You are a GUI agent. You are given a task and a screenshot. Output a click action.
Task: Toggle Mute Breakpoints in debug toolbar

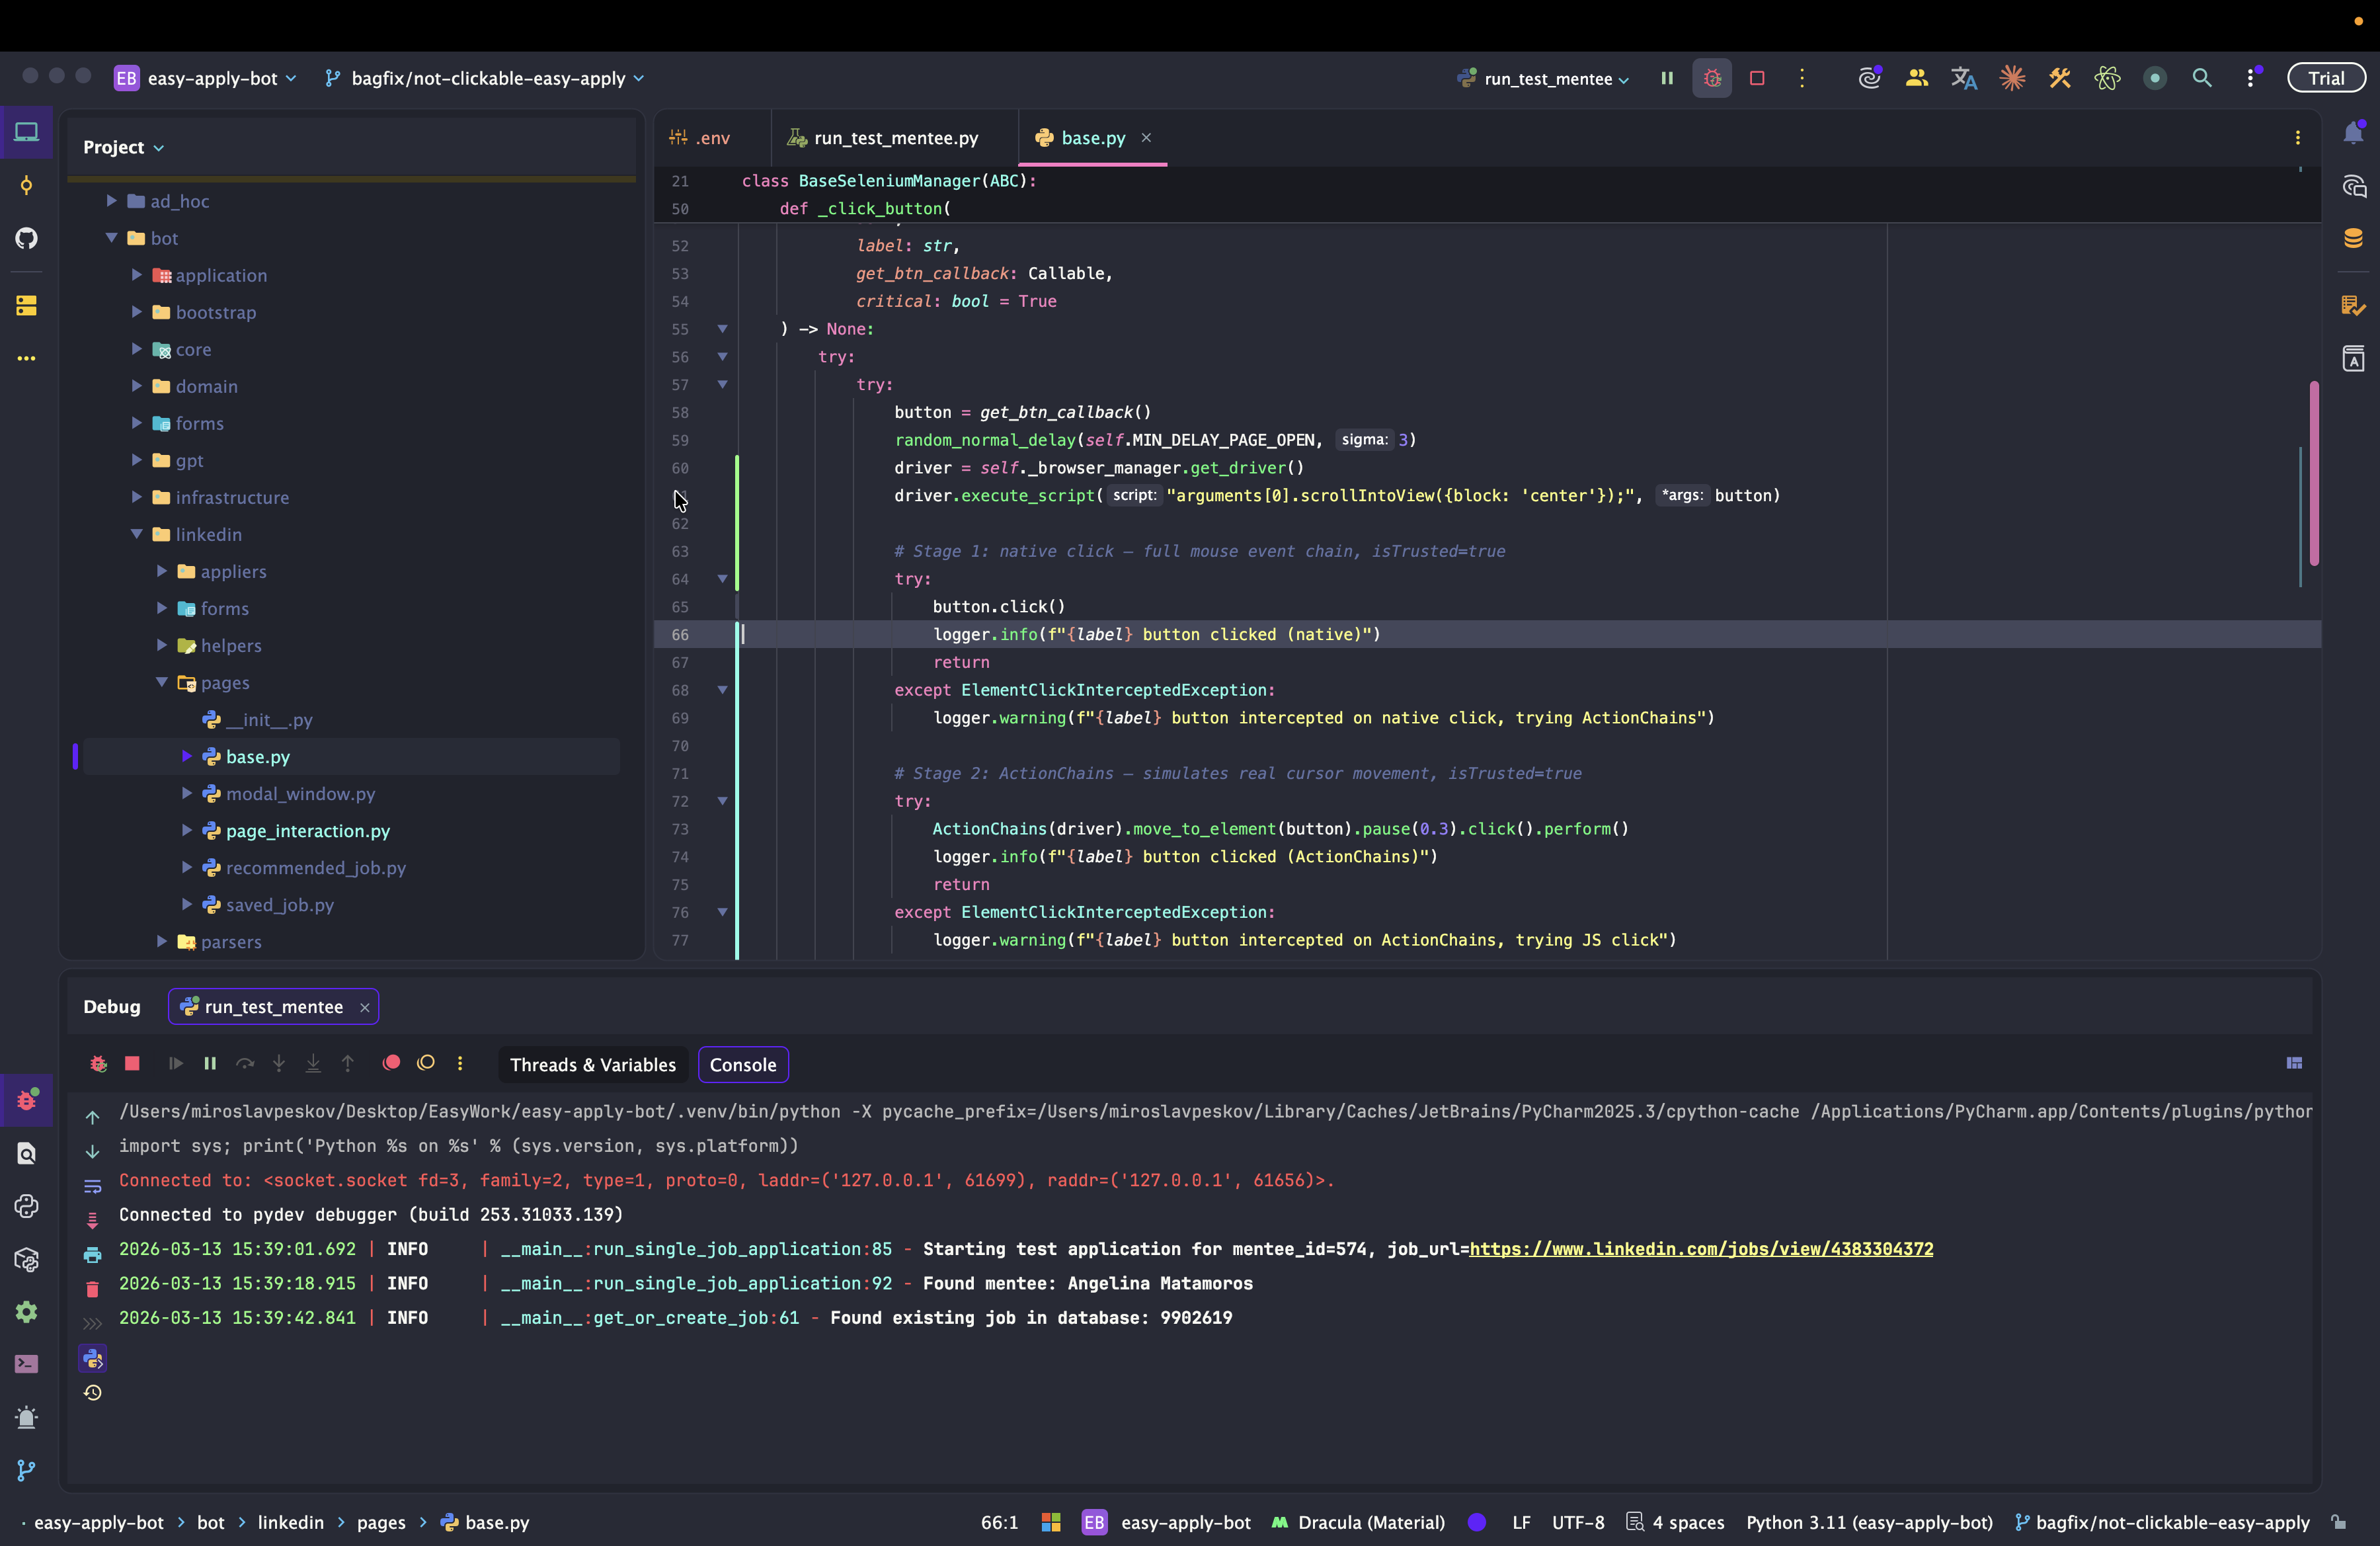coord(426,1064)
